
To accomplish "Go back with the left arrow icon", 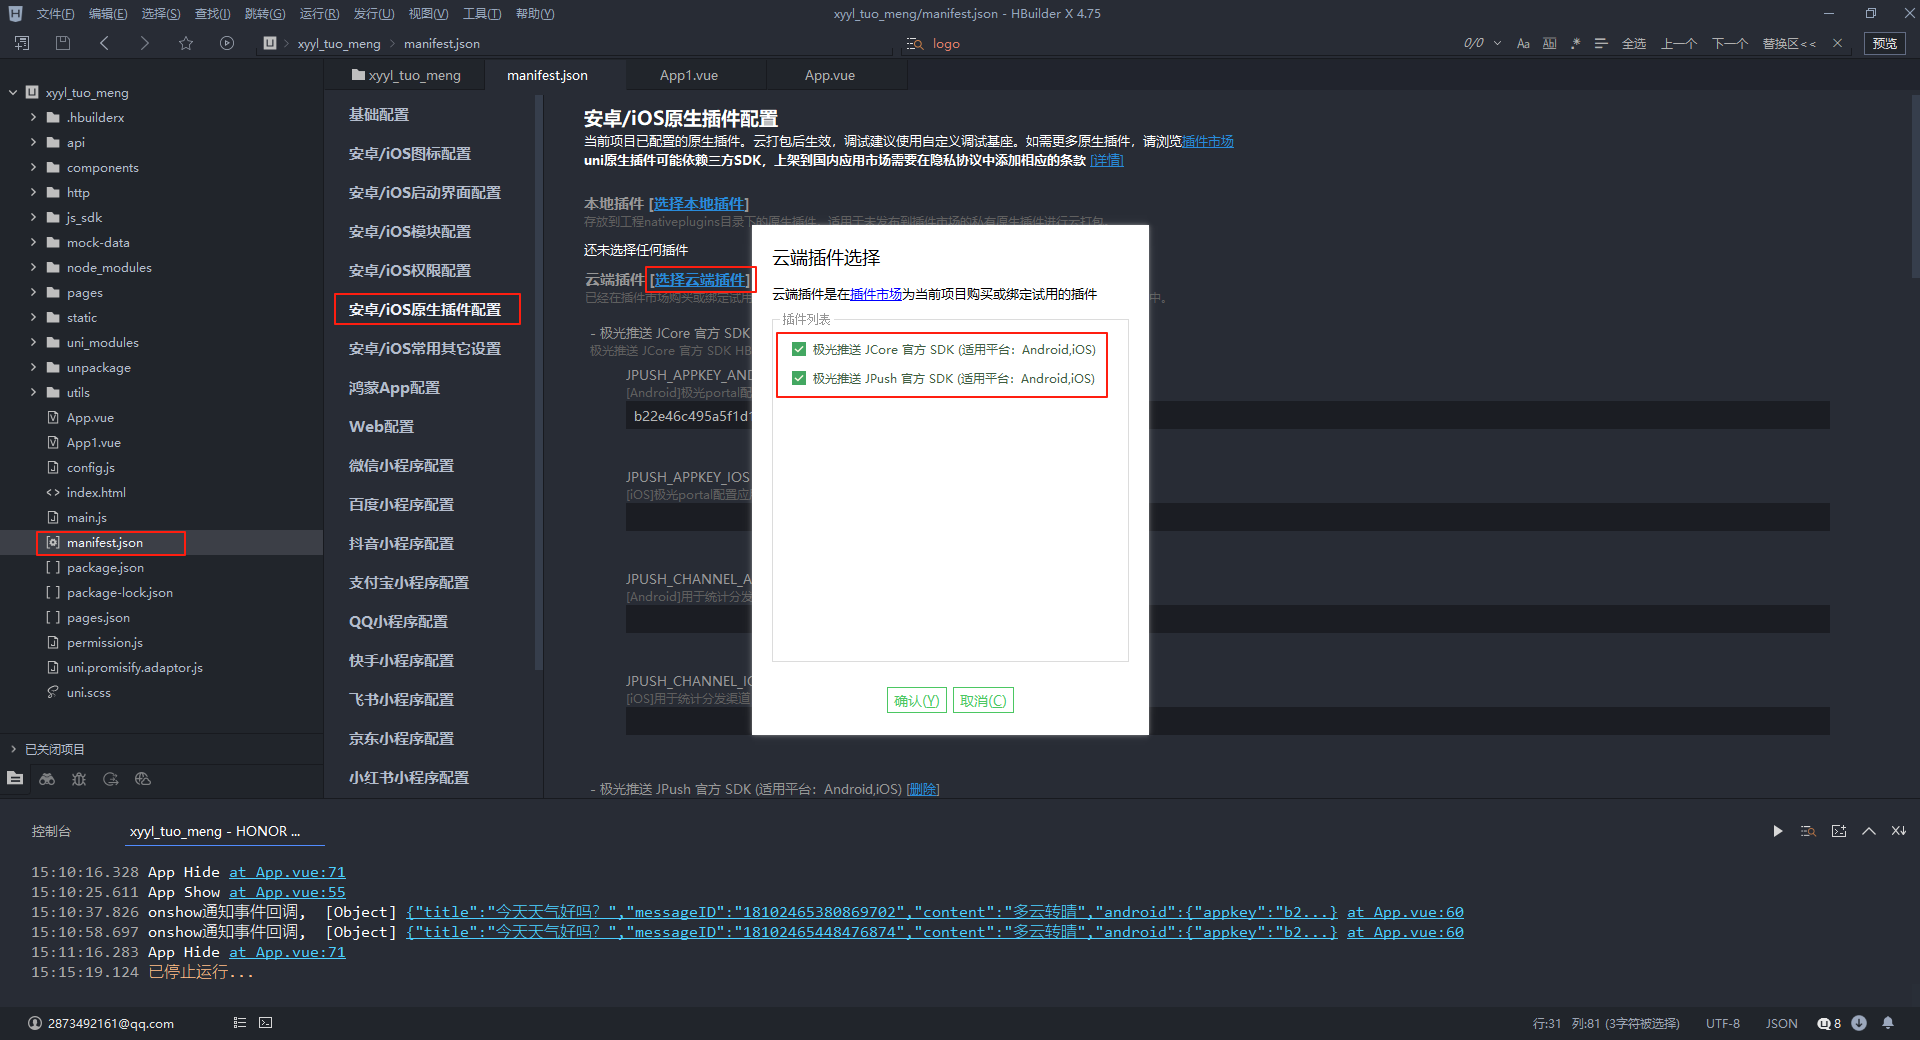I will (104, 43).
